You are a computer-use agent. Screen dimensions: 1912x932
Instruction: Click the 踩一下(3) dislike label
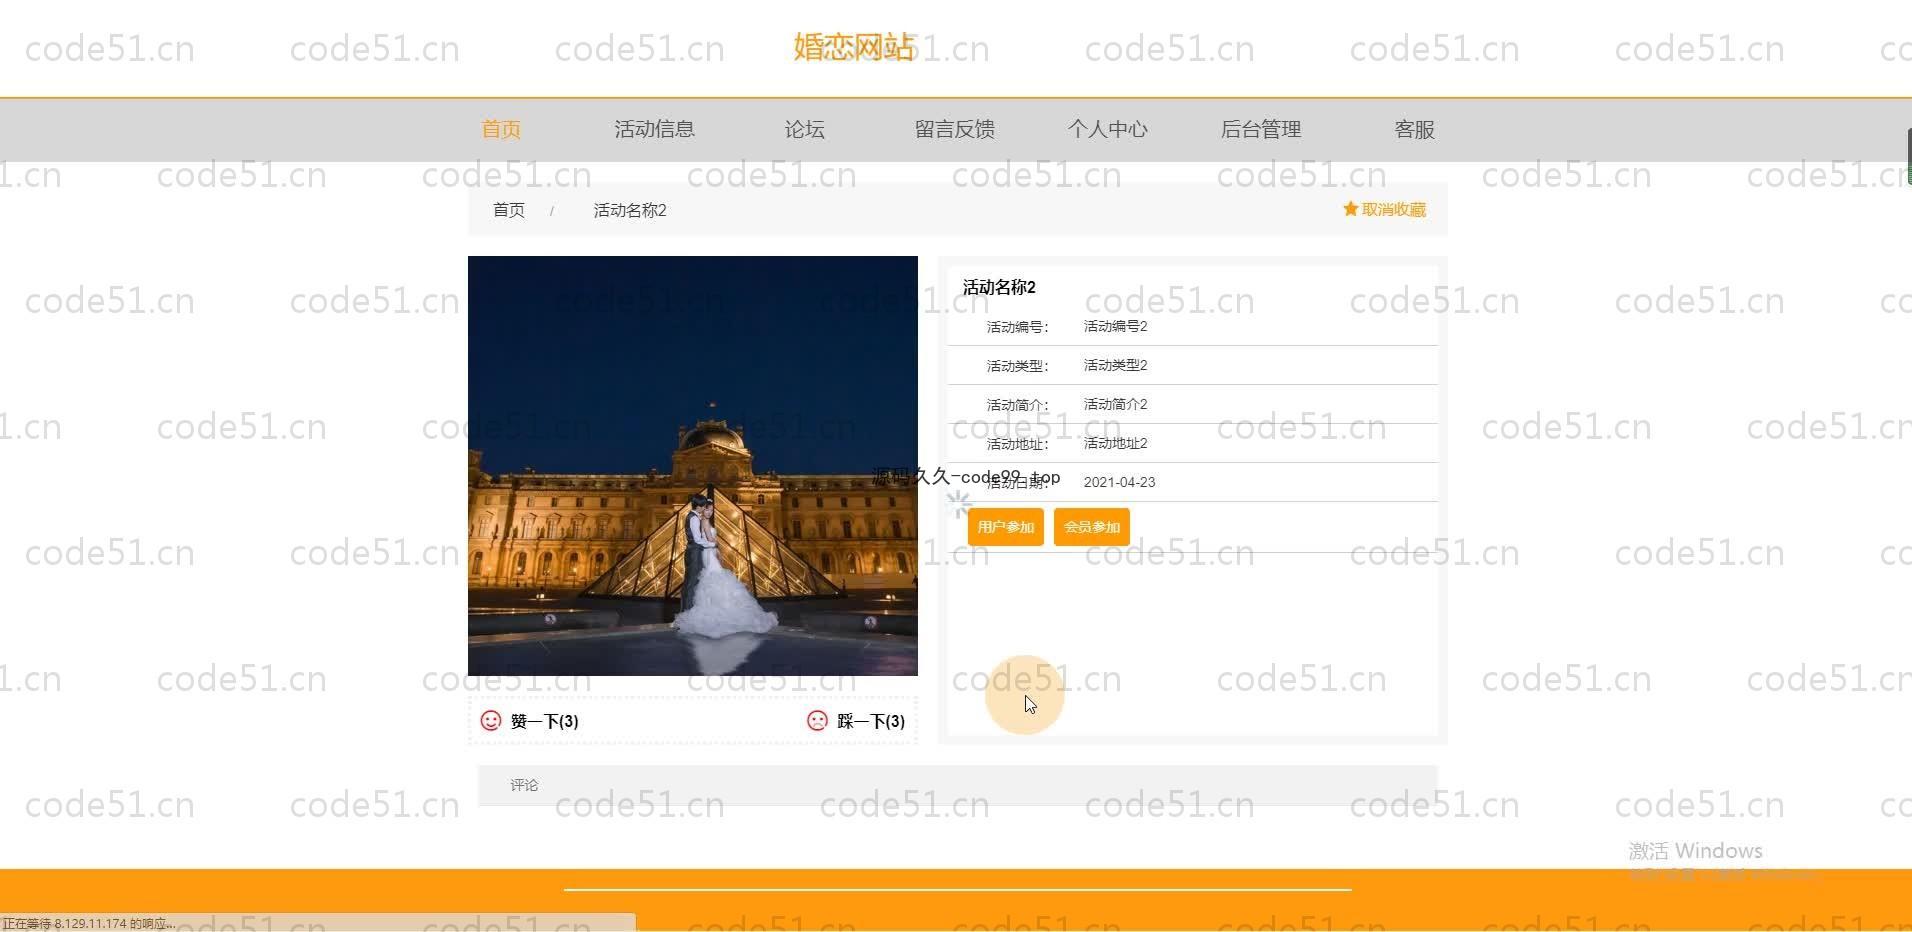[871, 721]
